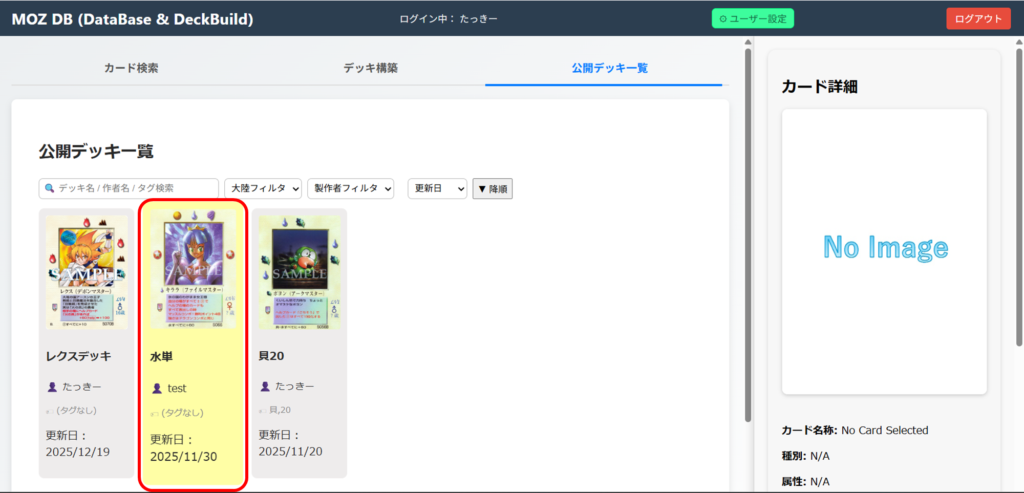
Task: Click the author icon on the 貝20 card
Action: point(264,386)
